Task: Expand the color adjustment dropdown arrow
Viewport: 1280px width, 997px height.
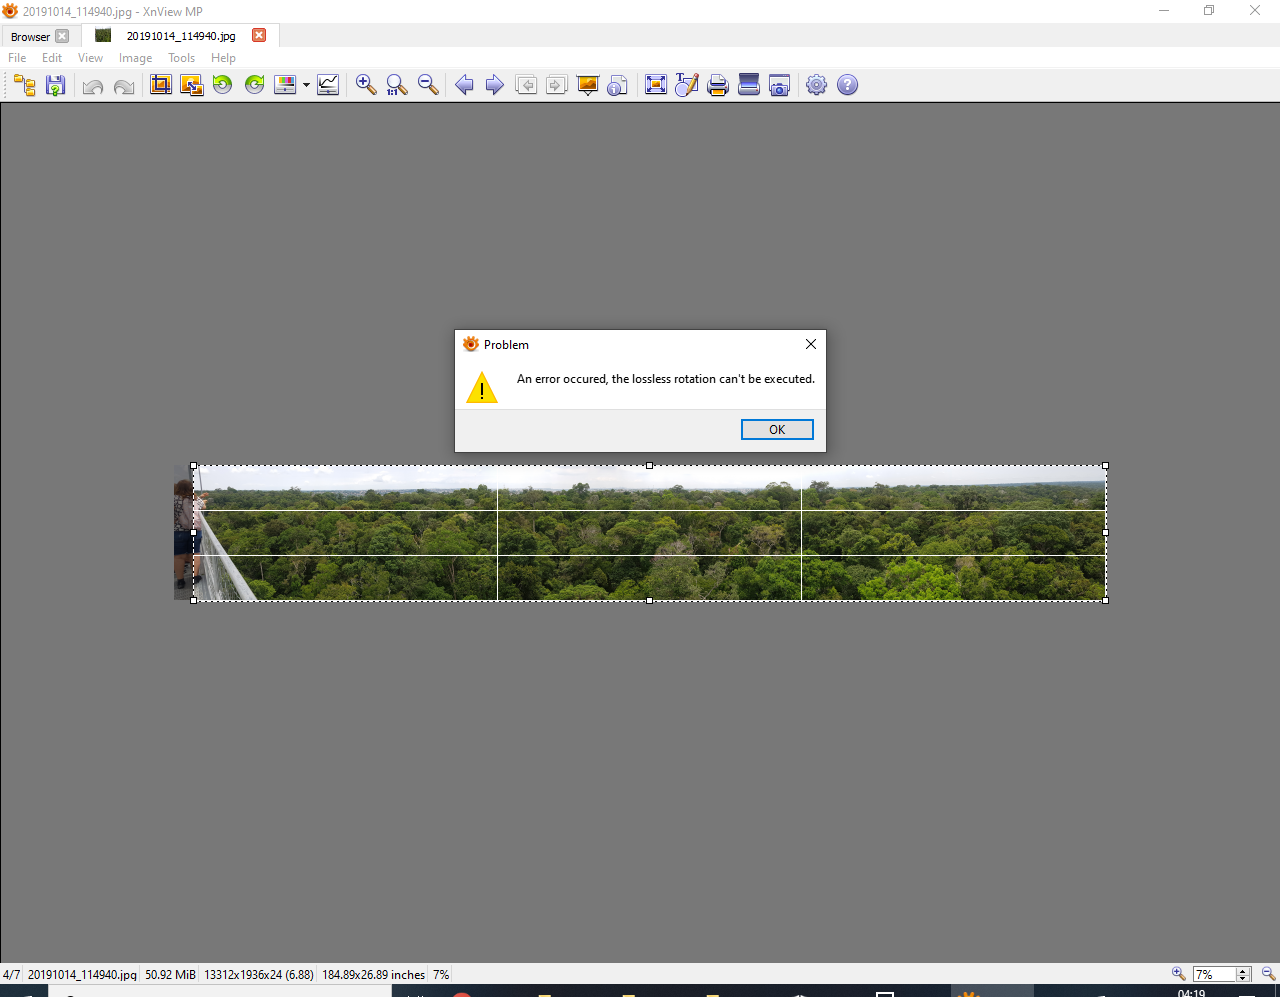Action: click(x=306, y=85)
